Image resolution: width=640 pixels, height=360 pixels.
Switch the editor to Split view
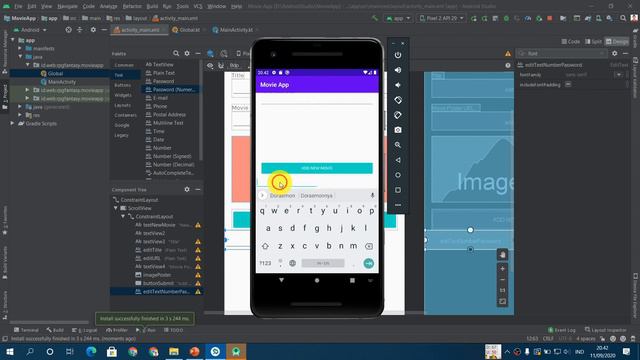pyautogui.click(x=593, y=42)
